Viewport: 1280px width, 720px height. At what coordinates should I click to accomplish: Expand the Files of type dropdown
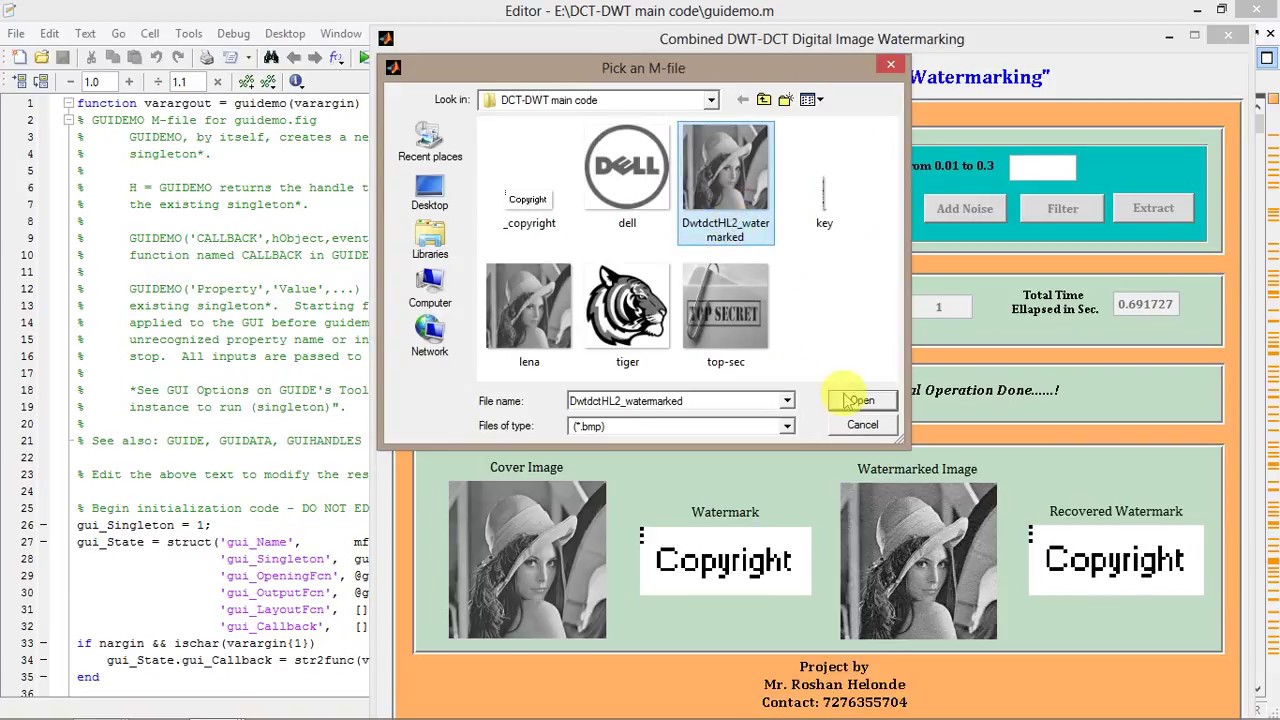pyautogui.click(x=787, y=426)
